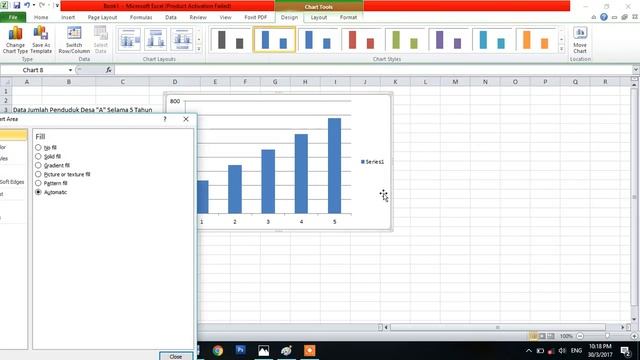The height and width of the screenshot is (360, 640).
Task: Apply the second chart layout
Action: tap(156, 40)
